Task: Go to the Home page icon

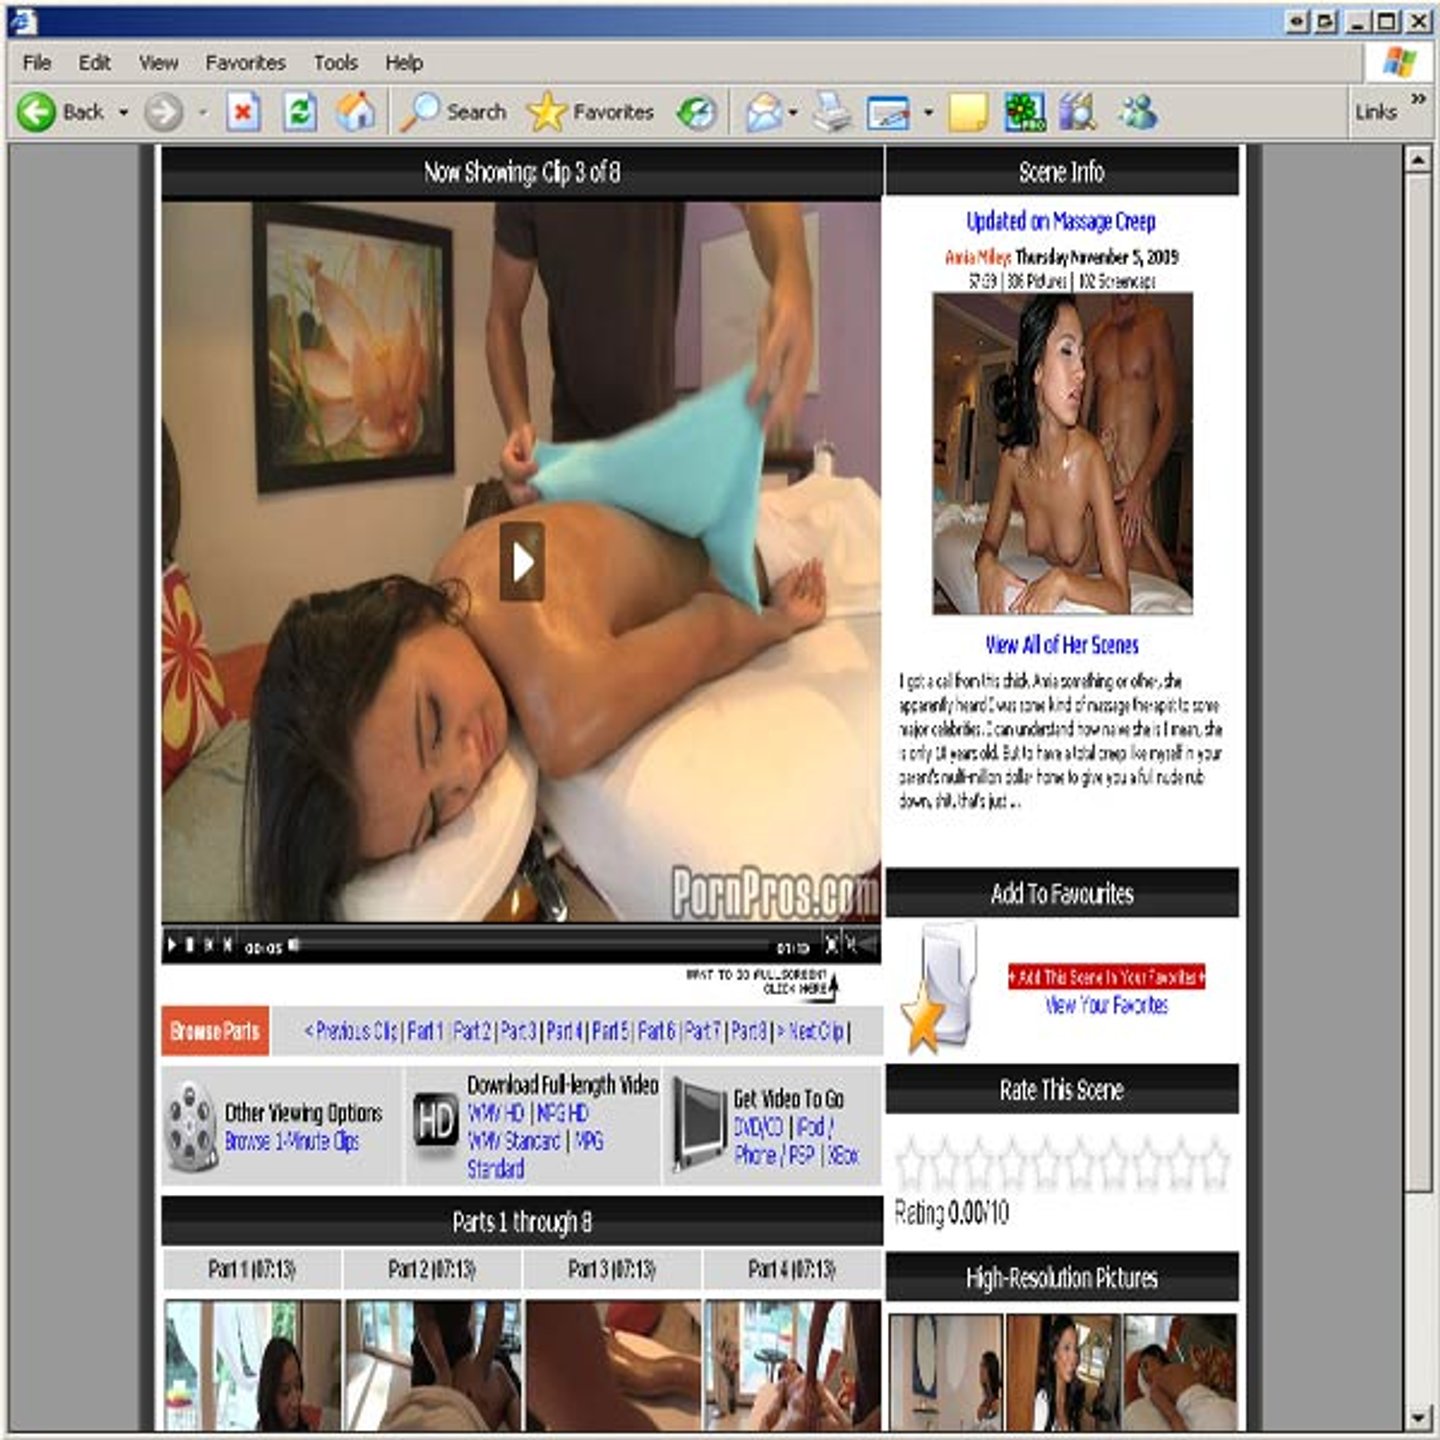Action: pos(355,112)
